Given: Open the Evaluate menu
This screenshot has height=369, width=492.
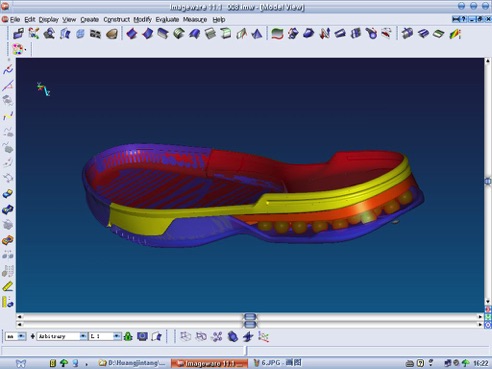Looking at the screenshot, I should click(x=167, y=20).
